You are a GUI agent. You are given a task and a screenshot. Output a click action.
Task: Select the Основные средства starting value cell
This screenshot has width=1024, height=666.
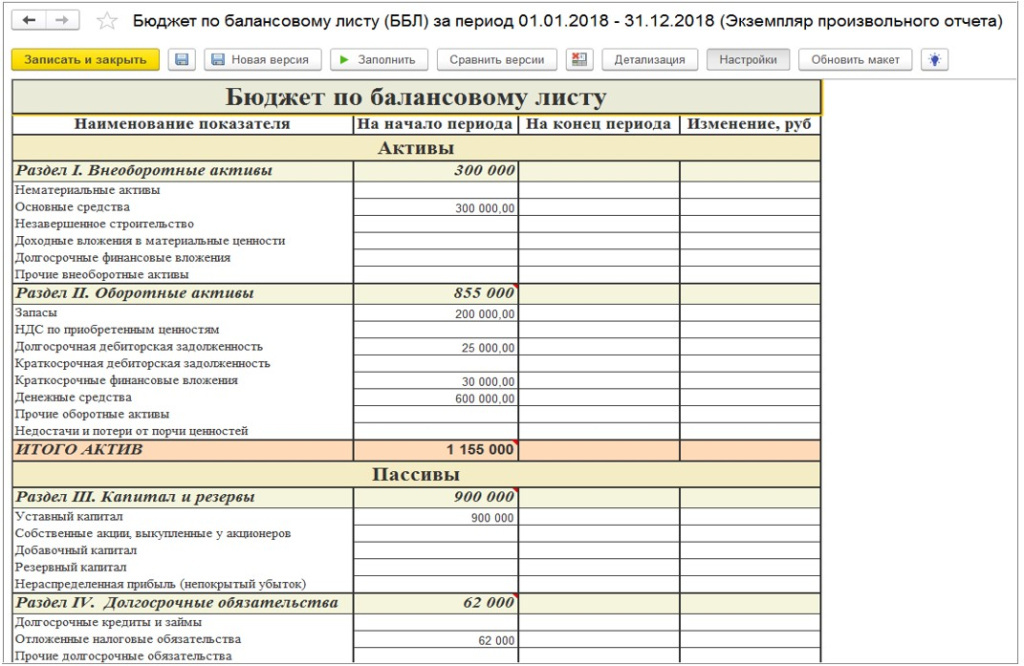click(436, 208)
